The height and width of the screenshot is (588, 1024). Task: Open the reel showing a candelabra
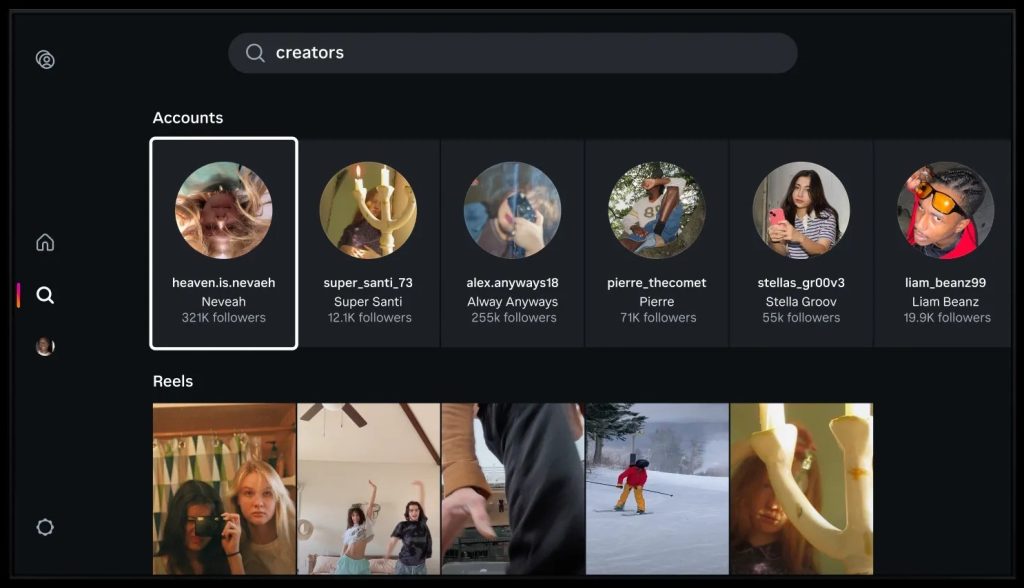coord(801,489)
